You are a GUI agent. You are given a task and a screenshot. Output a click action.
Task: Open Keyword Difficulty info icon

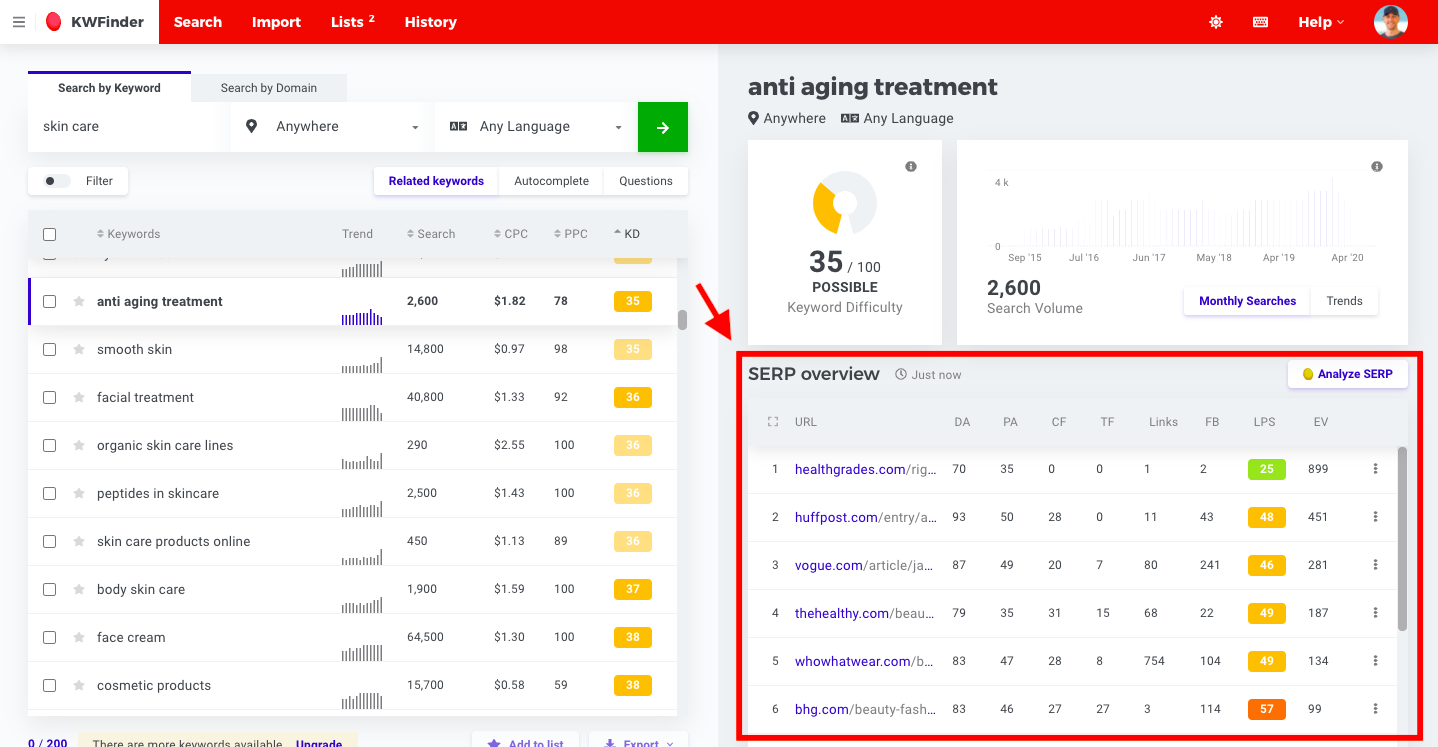[911, 166]
